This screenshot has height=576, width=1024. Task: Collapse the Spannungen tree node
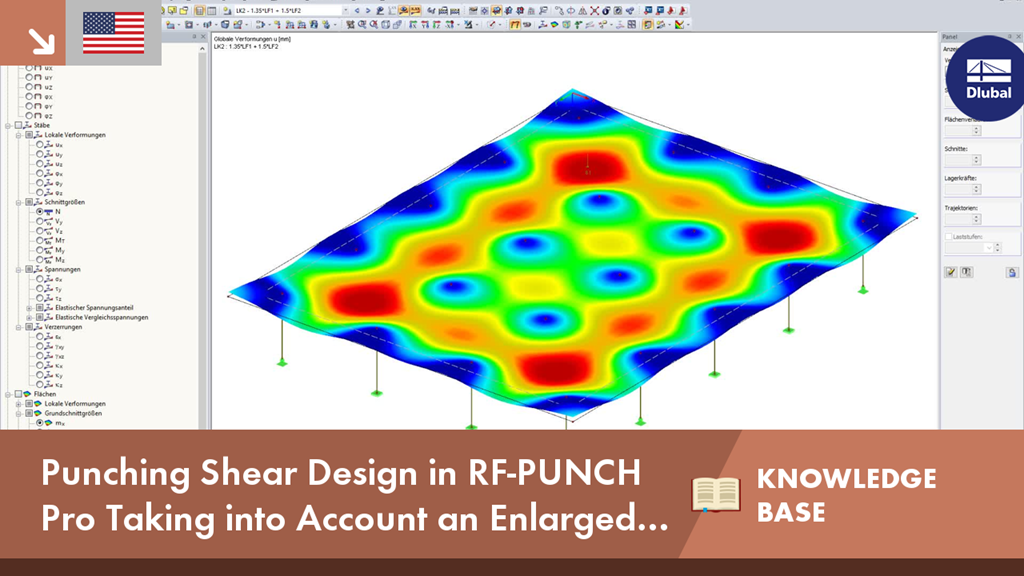(x=19, y=269)
